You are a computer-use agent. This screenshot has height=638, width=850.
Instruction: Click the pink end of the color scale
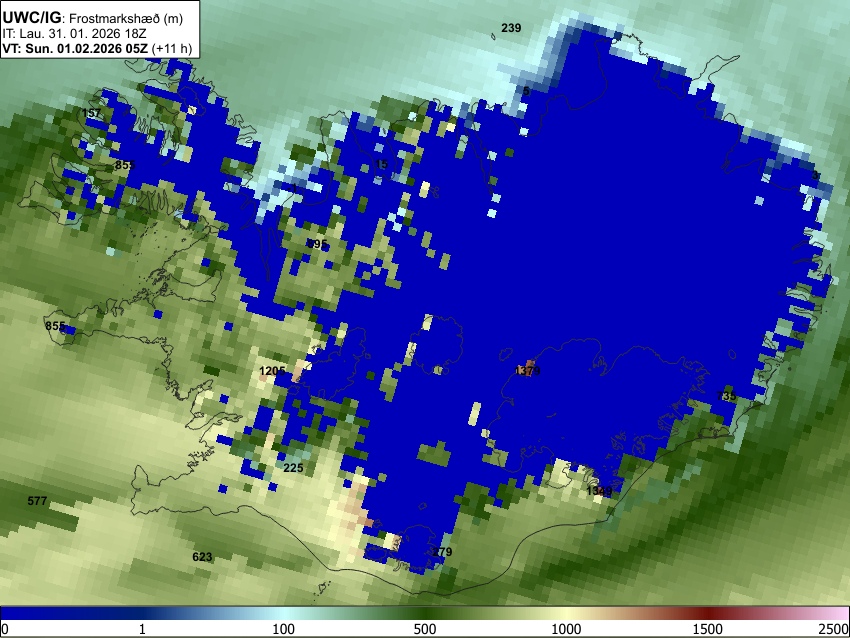838,613
